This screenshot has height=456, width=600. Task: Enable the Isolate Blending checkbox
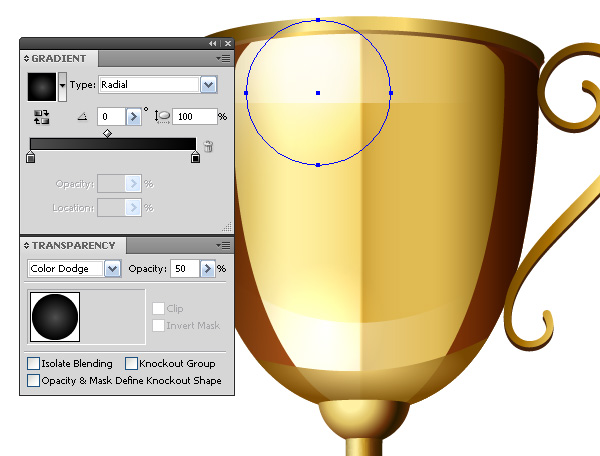33,363
